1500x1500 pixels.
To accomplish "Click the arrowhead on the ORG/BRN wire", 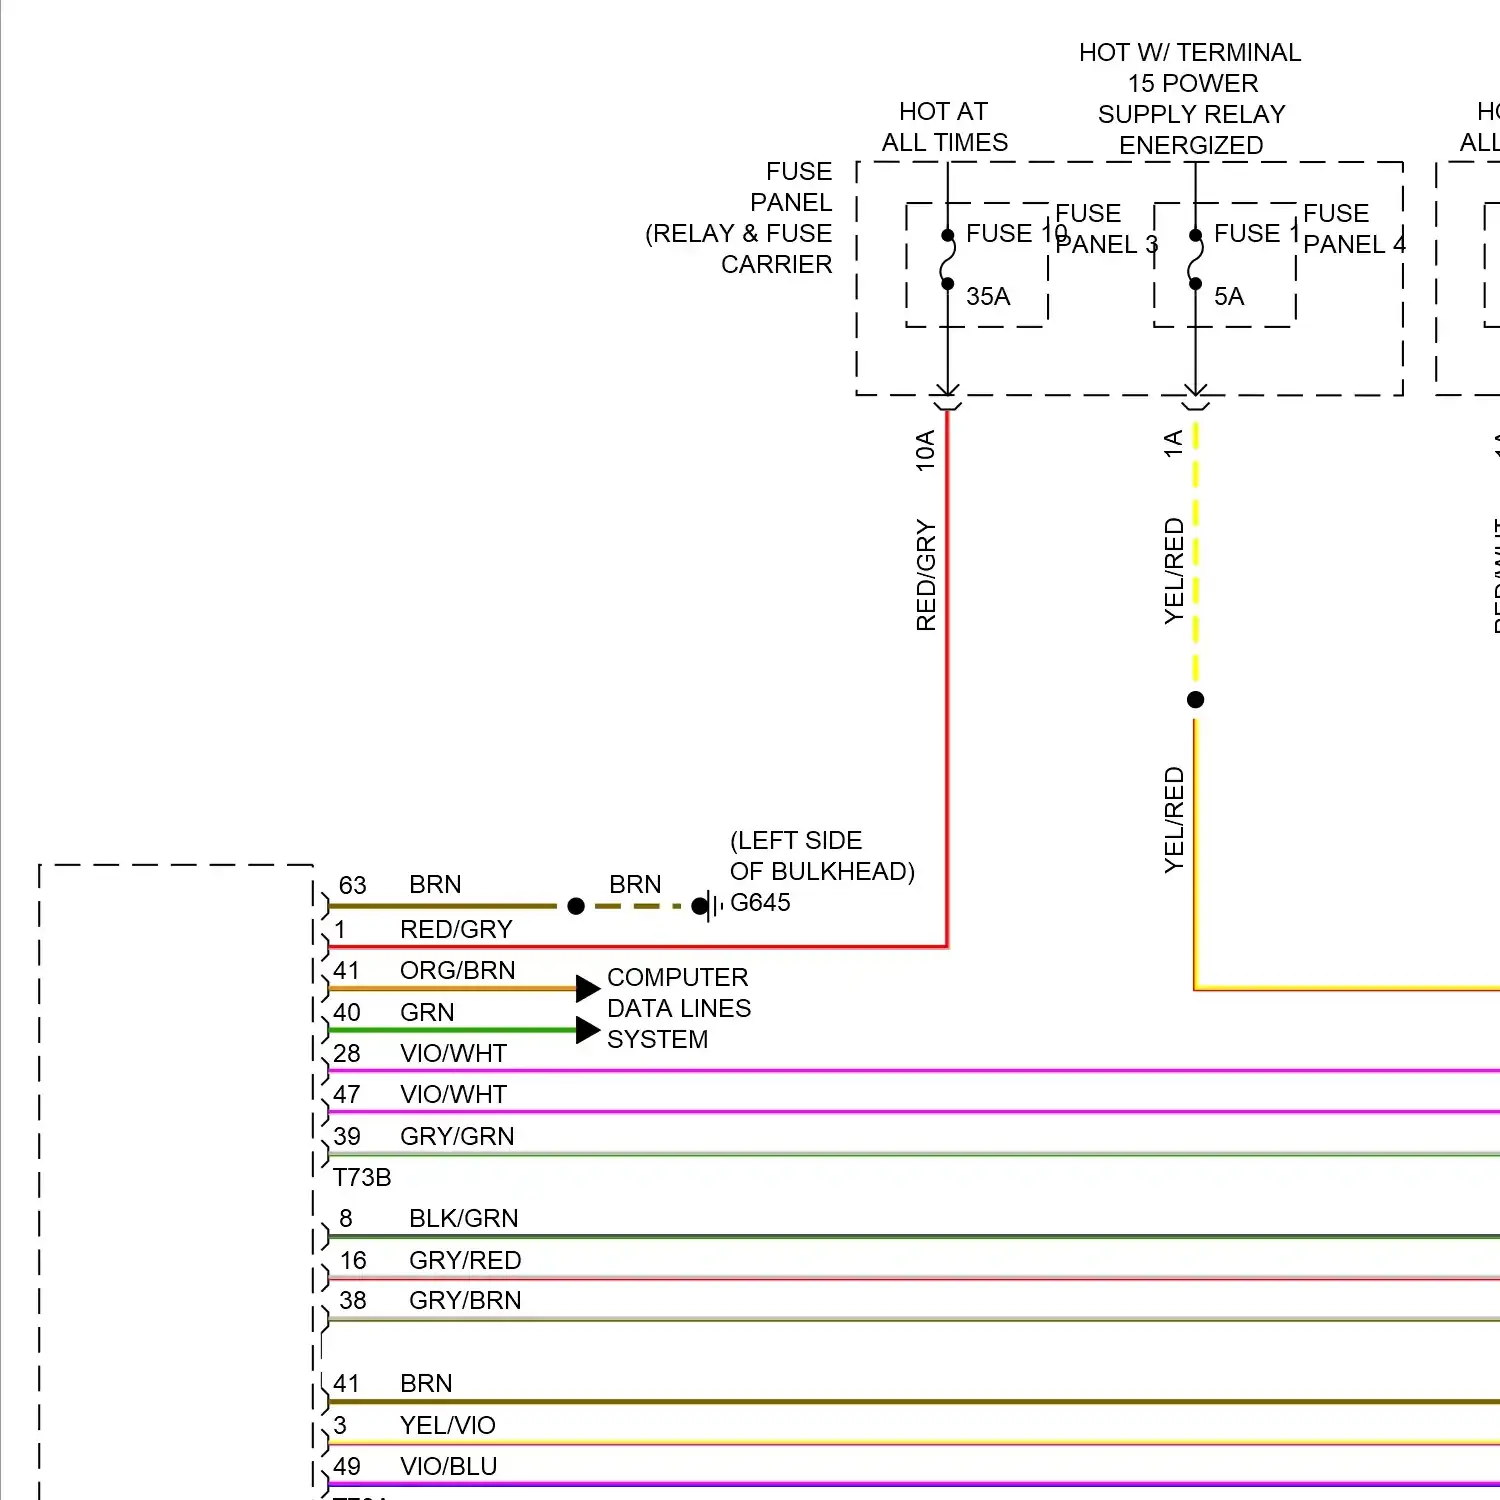I will pos(588,988).
